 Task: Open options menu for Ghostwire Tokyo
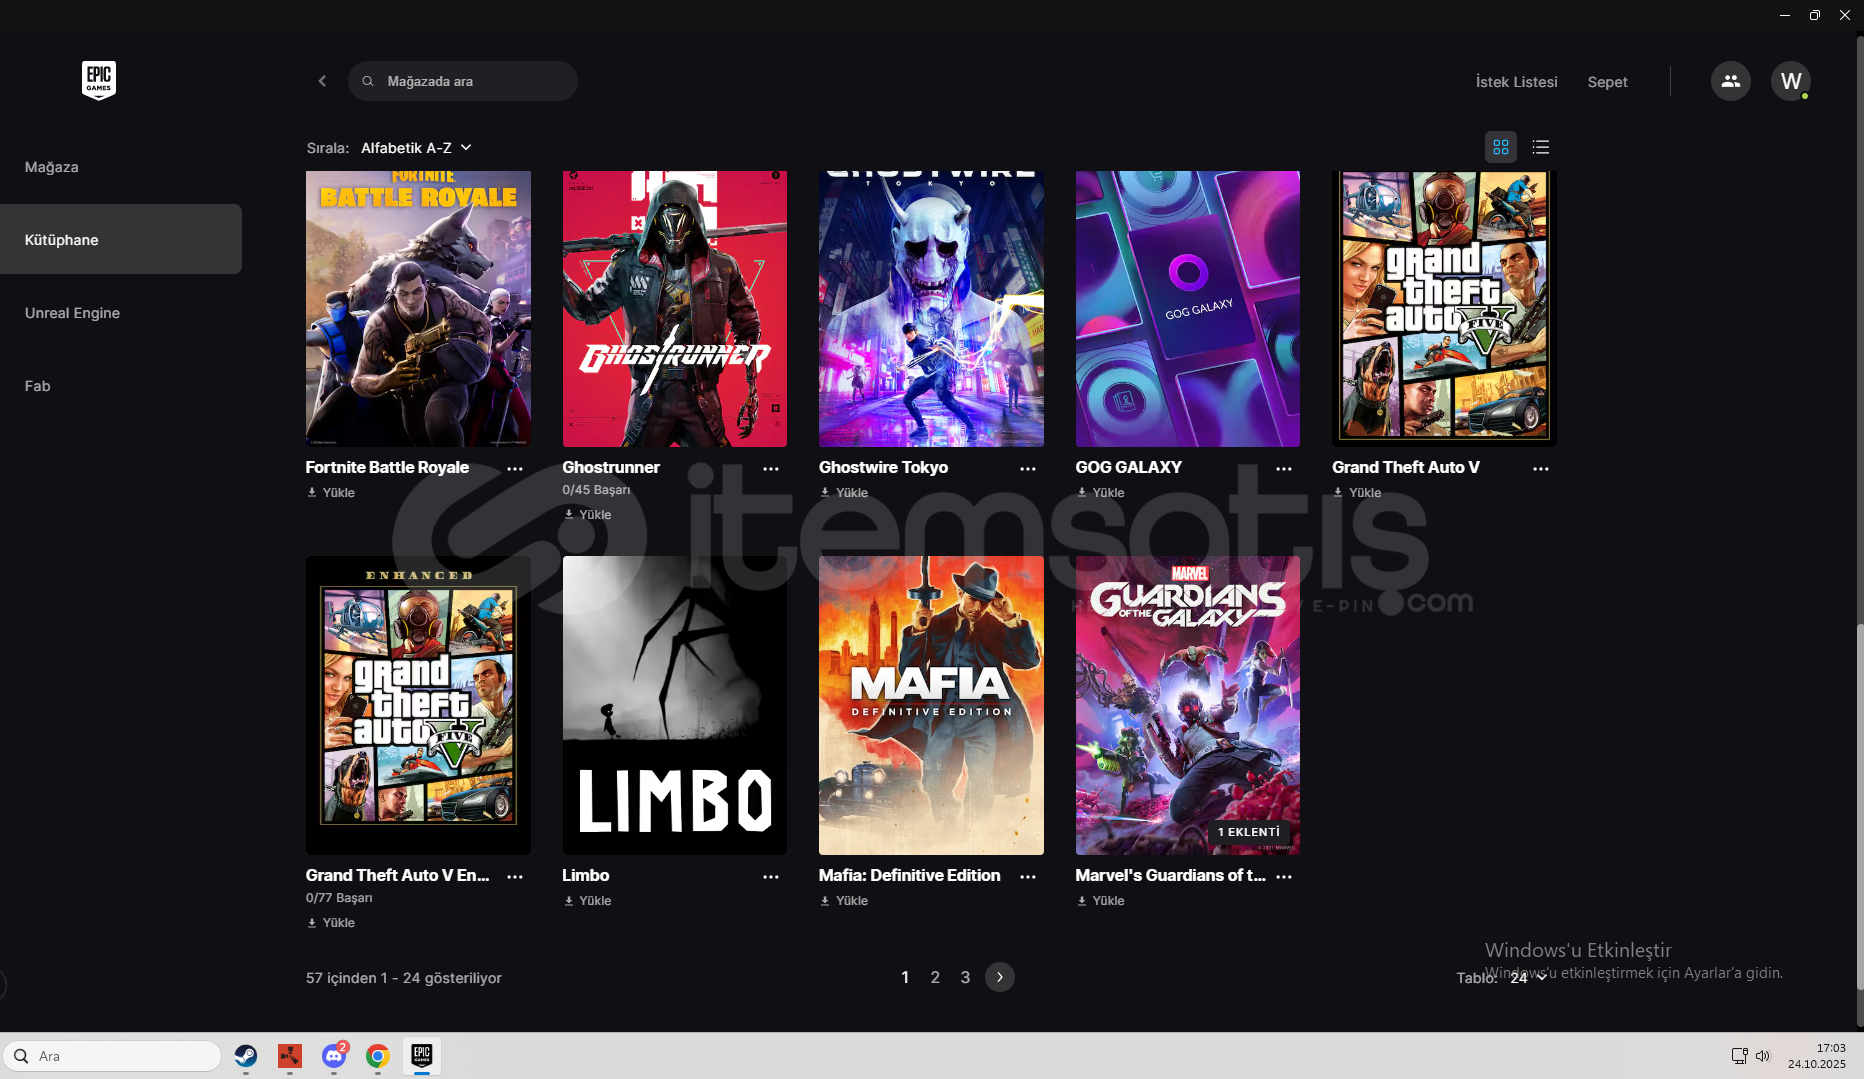tap(1028, 468)
